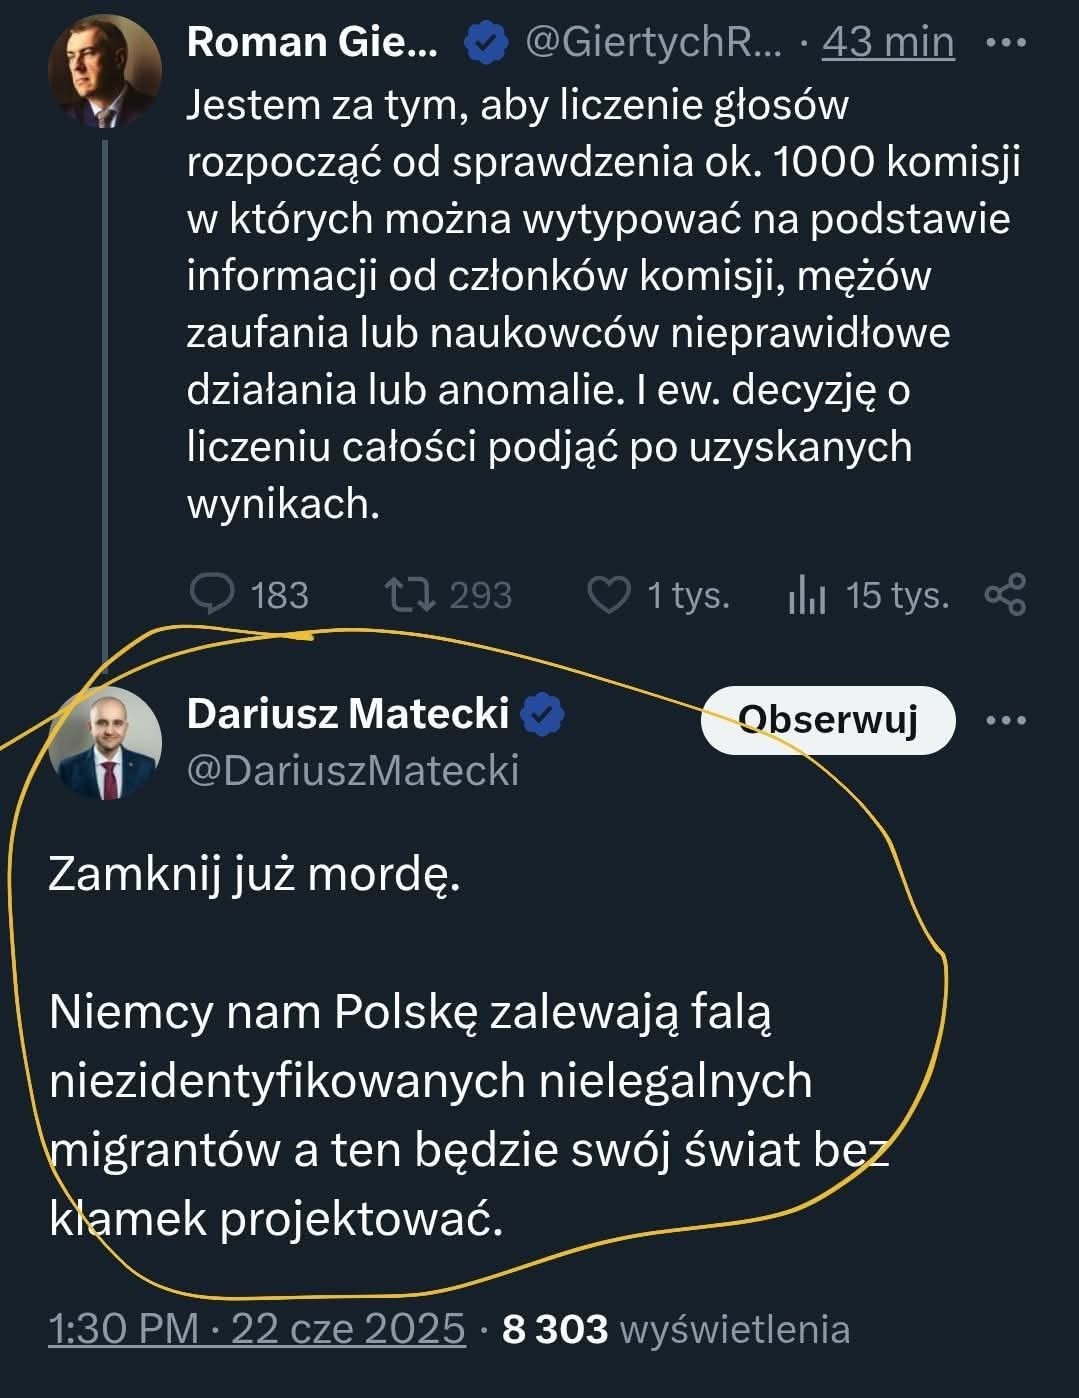Screen dimensions: 1079x1398
Task: Open Dariusz Matecki's profile picture
Action: (105, 744)
